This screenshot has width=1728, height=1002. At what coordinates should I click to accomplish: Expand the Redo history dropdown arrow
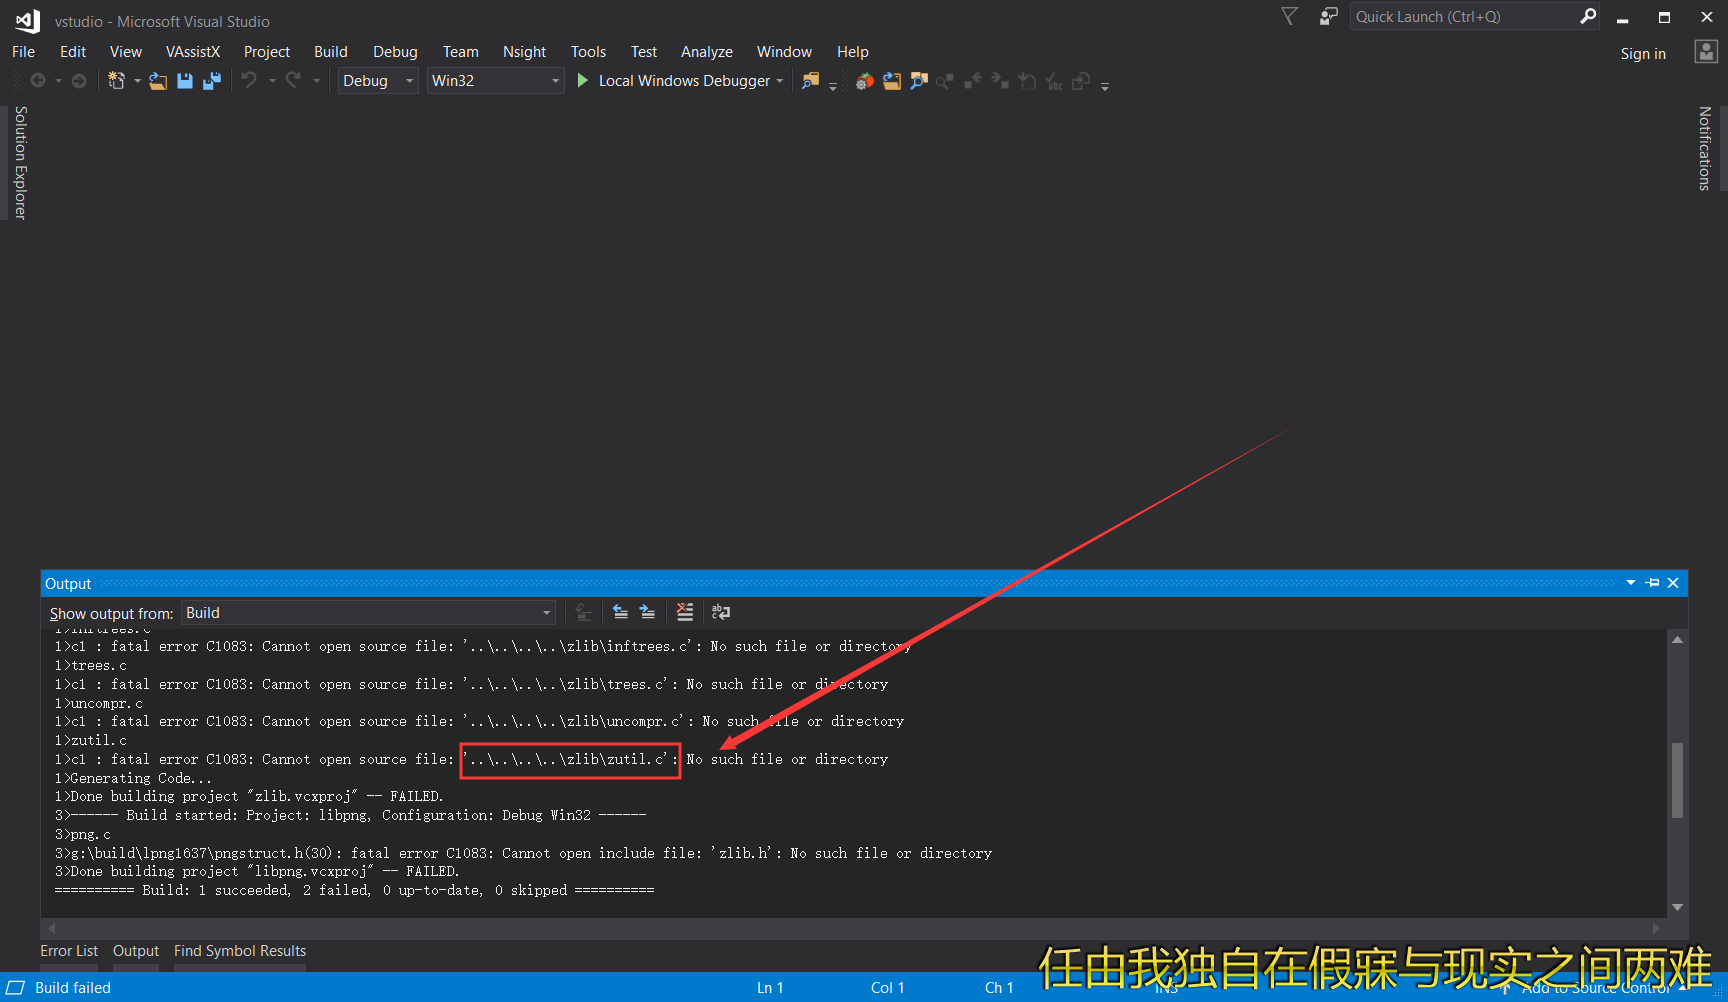pyautogui.click(x=316, y=81)
